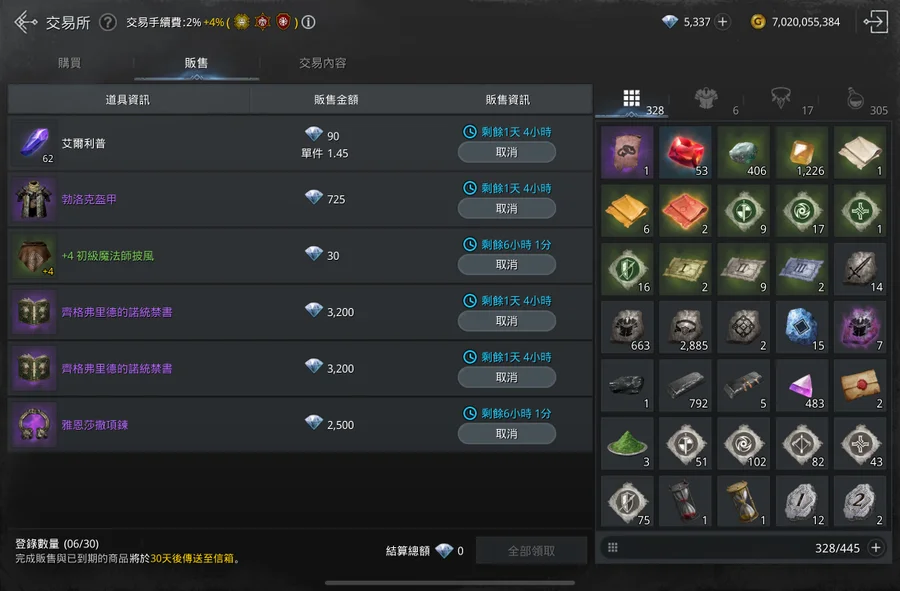The width and height of the screenshot is (900, 591).
Task: Select the blue crystal item with 15
Action: [802, 327]
